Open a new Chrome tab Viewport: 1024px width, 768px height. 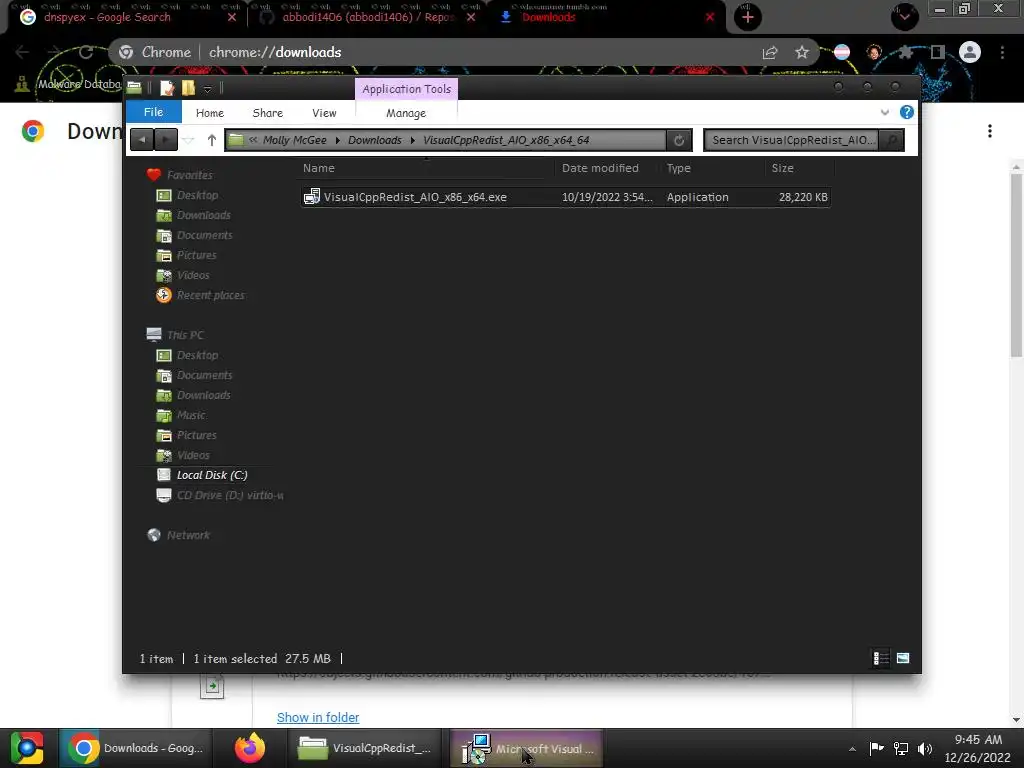[748, 17]
